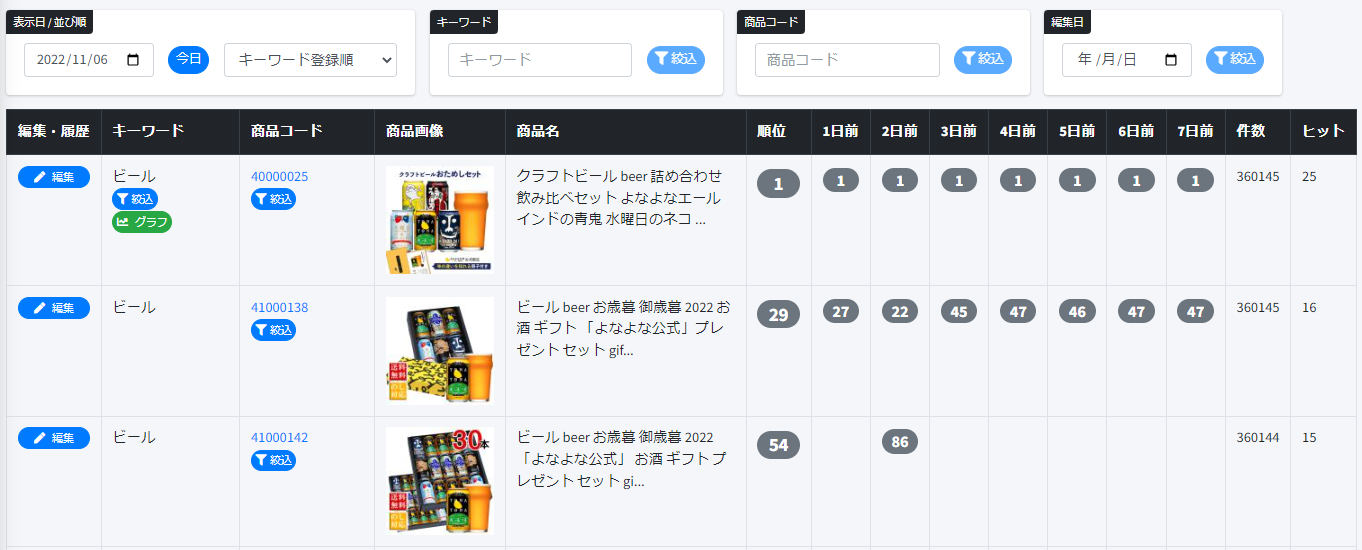Click 絞込 filter under code 41000138

pyautogui.click(x=273, y=330)
